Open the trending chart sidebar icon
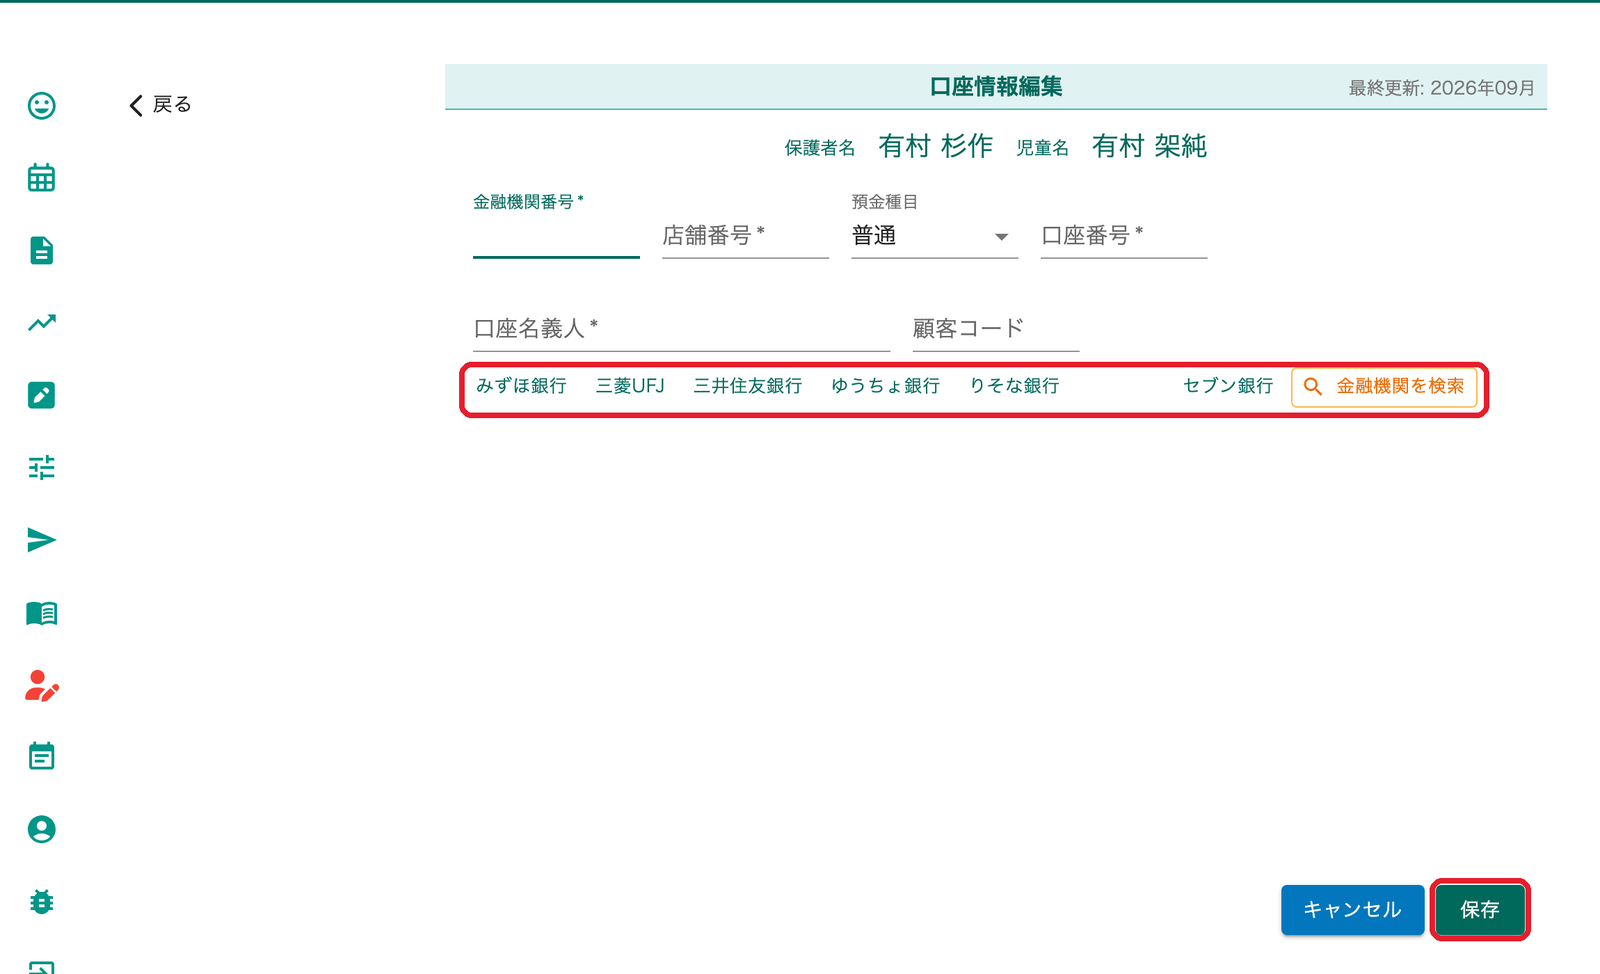Viewport: 1600px width, 974px height. pyautogui.click(x=41, y=322)
